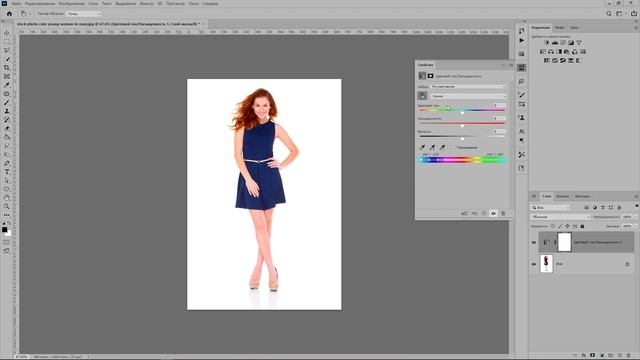Viewport: 640px width, 360px height.
Task: Click the trash icon in the Properties panel
Action: [503, 213]
